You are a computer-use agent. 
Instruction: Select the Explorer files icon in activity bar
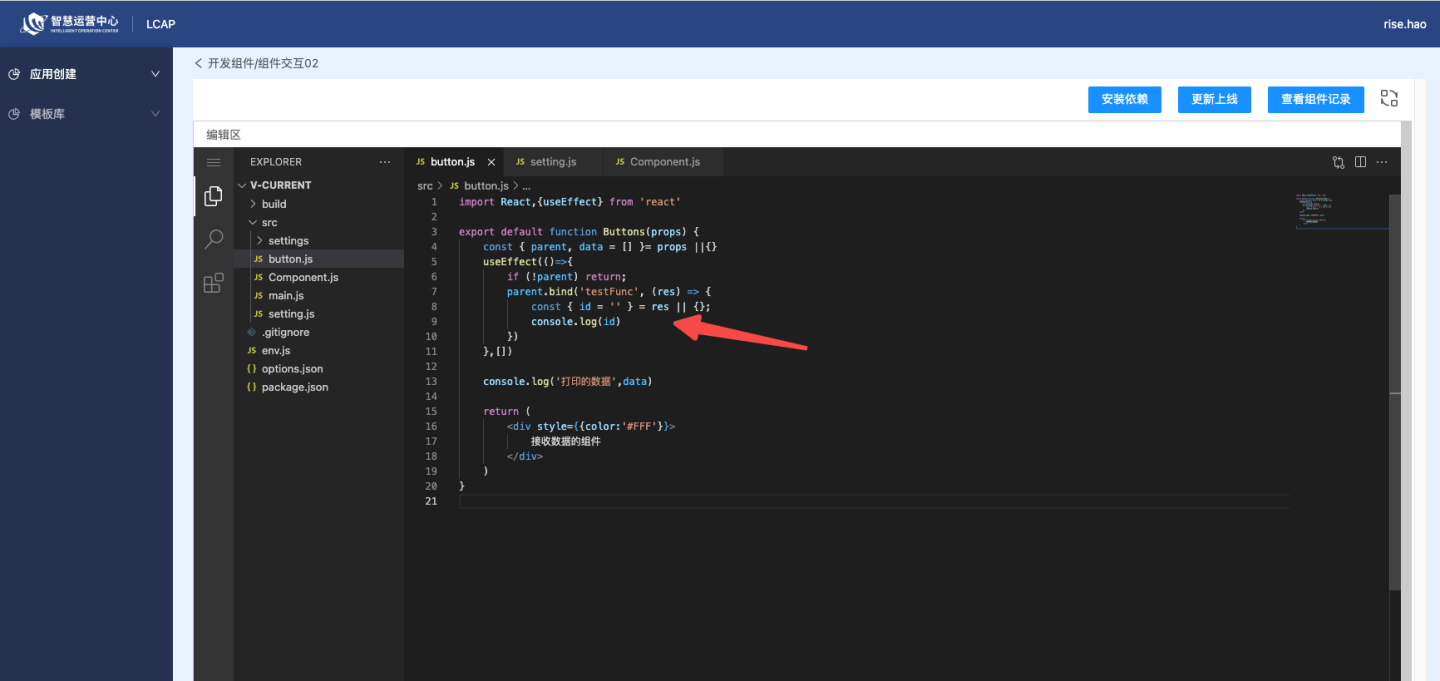213,196
